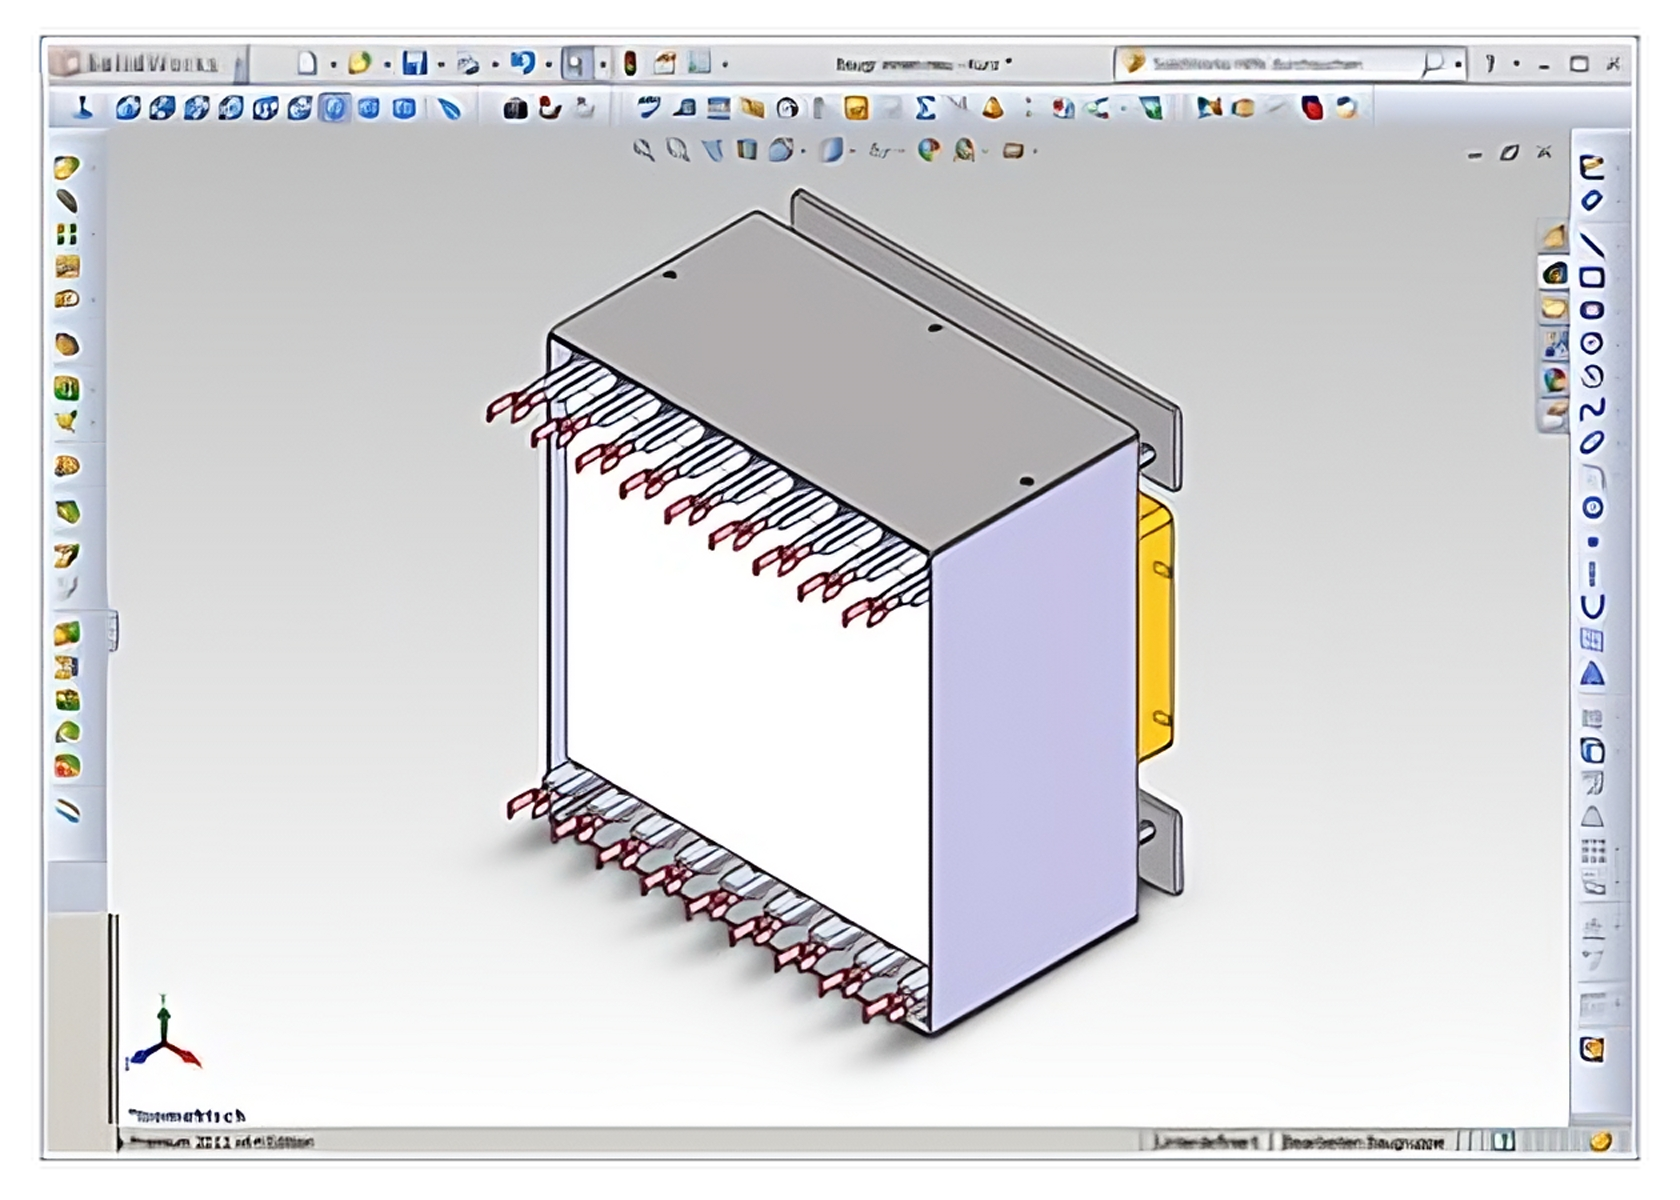The height and width of the screenshot is (1200, 1680).
Task: Click the status bar editing mode label
Action: click(1363, 1141)
